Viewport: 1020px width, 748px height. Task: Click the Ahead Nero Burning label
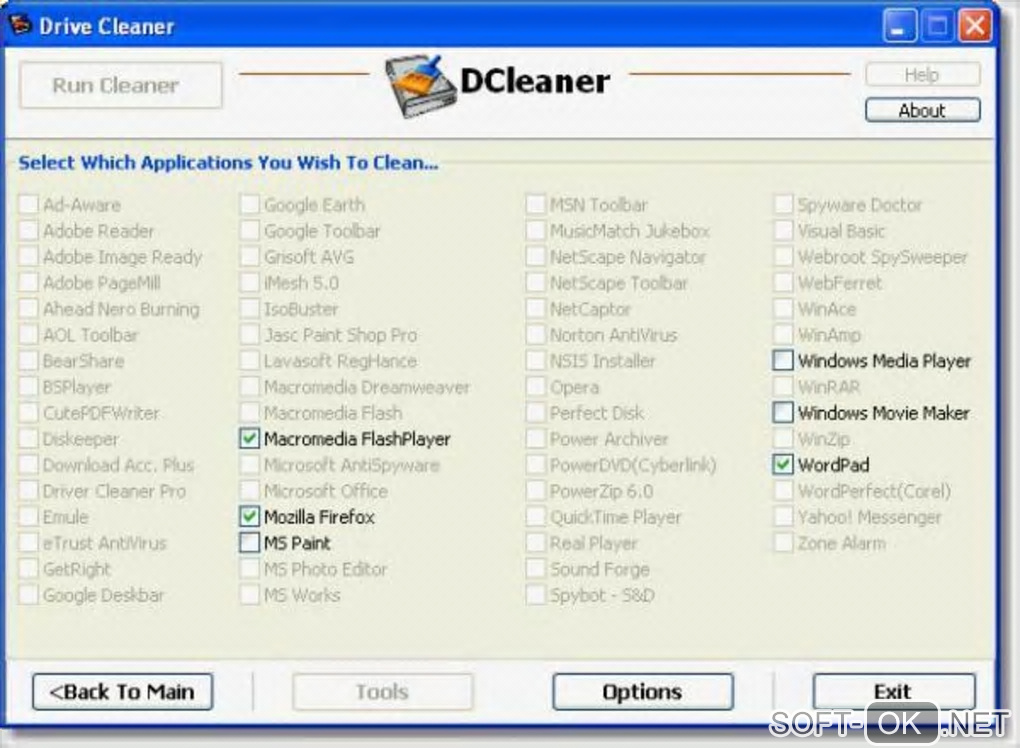point(121,309)
